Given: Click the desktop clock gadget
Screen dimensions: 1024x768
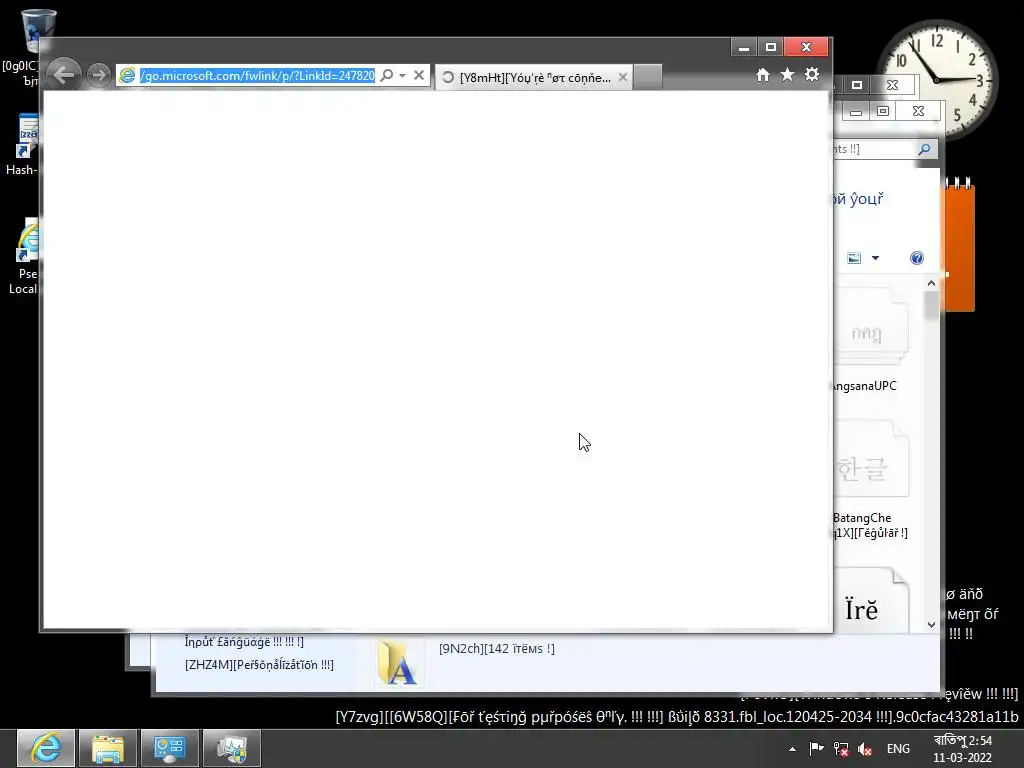Looking at the screenshot, I should (x=940, y=78).
